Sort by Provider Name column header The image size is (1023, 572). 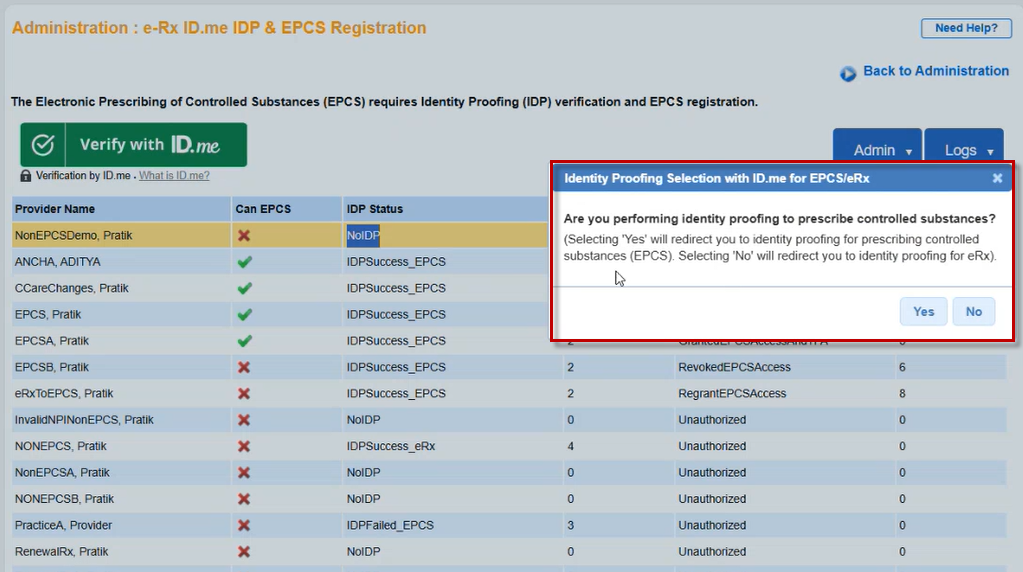coord(55,209)
